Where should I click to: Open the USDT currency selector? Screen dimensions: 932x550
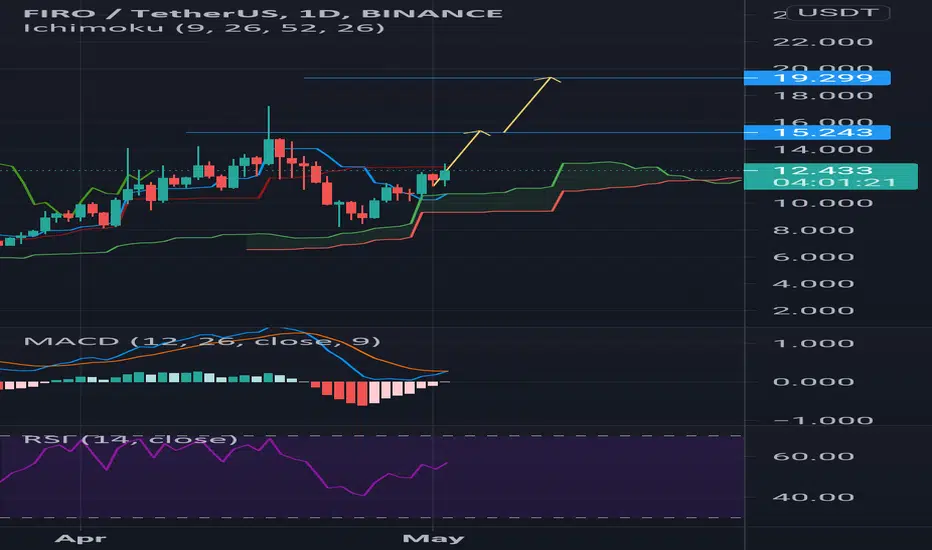838,12
